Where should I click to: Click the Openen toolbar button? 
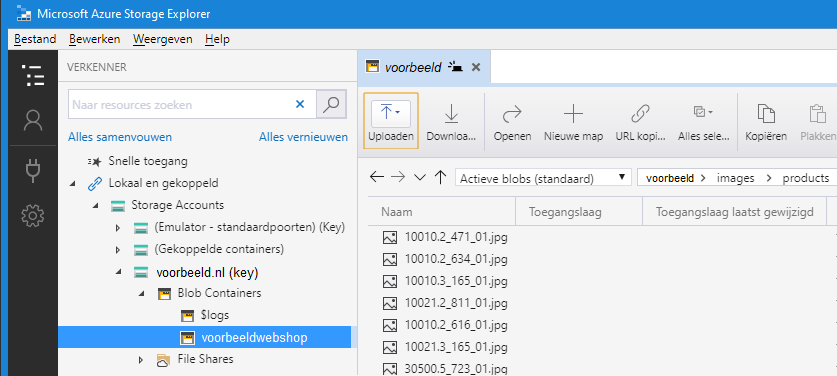coord(512,121)
